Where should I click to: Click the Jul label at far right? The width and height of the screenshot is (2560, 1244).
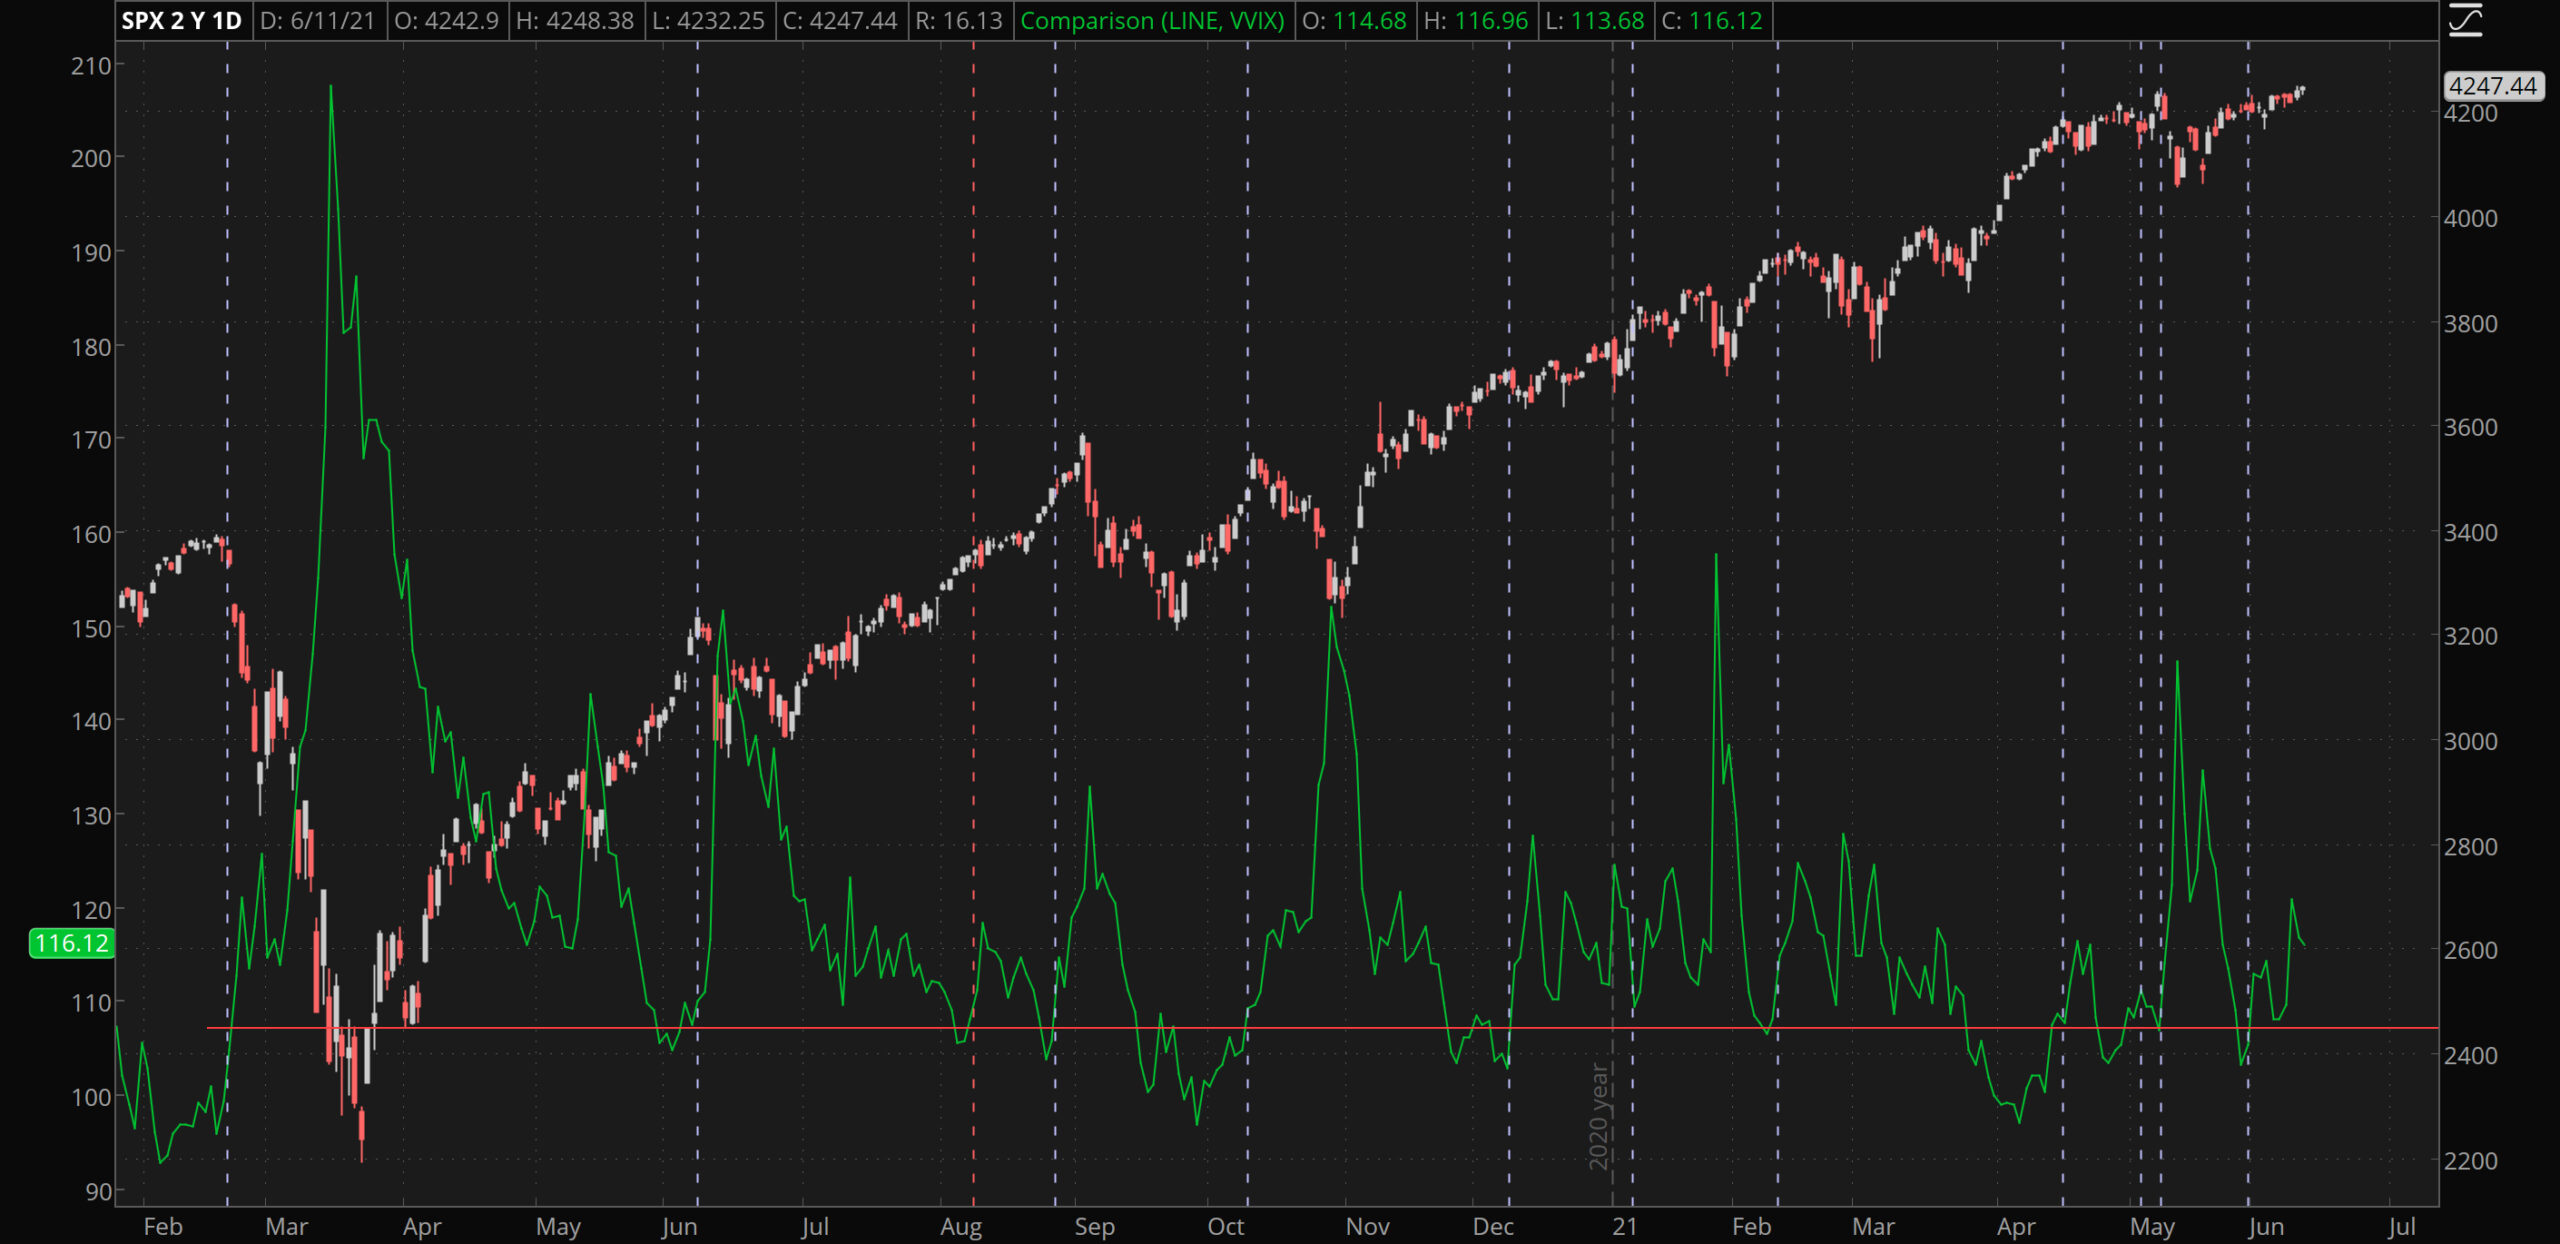tap(2401, 1226)
